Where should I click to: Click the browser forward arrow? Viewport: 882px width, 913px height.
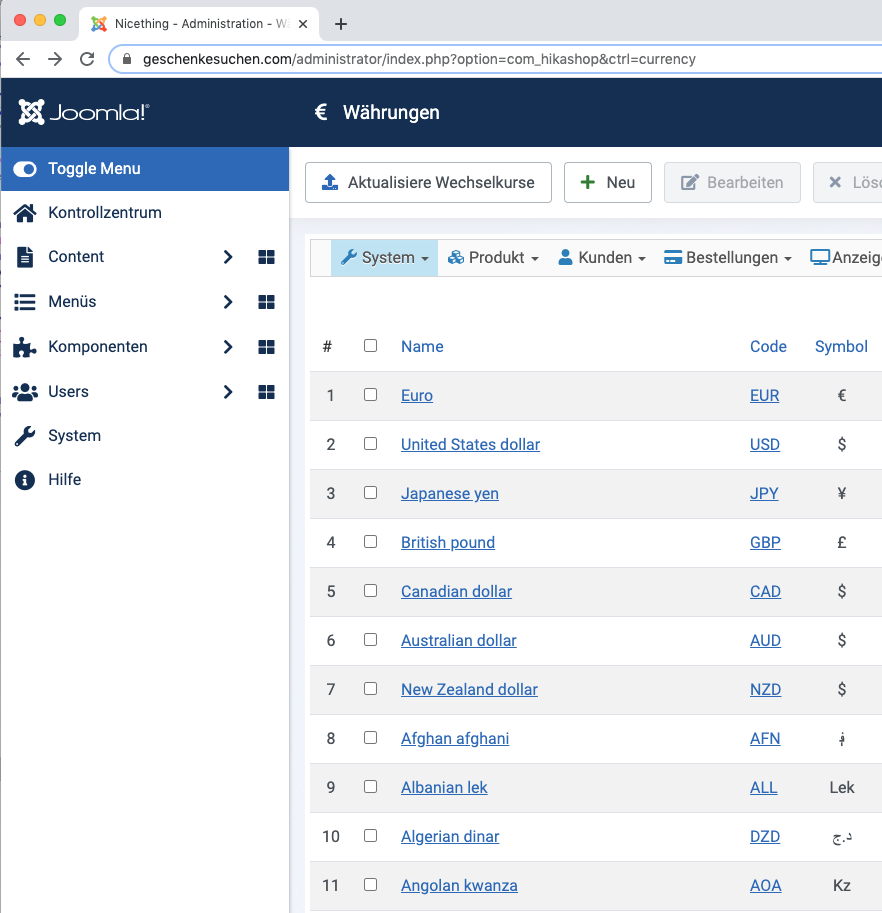pos(55,59)
